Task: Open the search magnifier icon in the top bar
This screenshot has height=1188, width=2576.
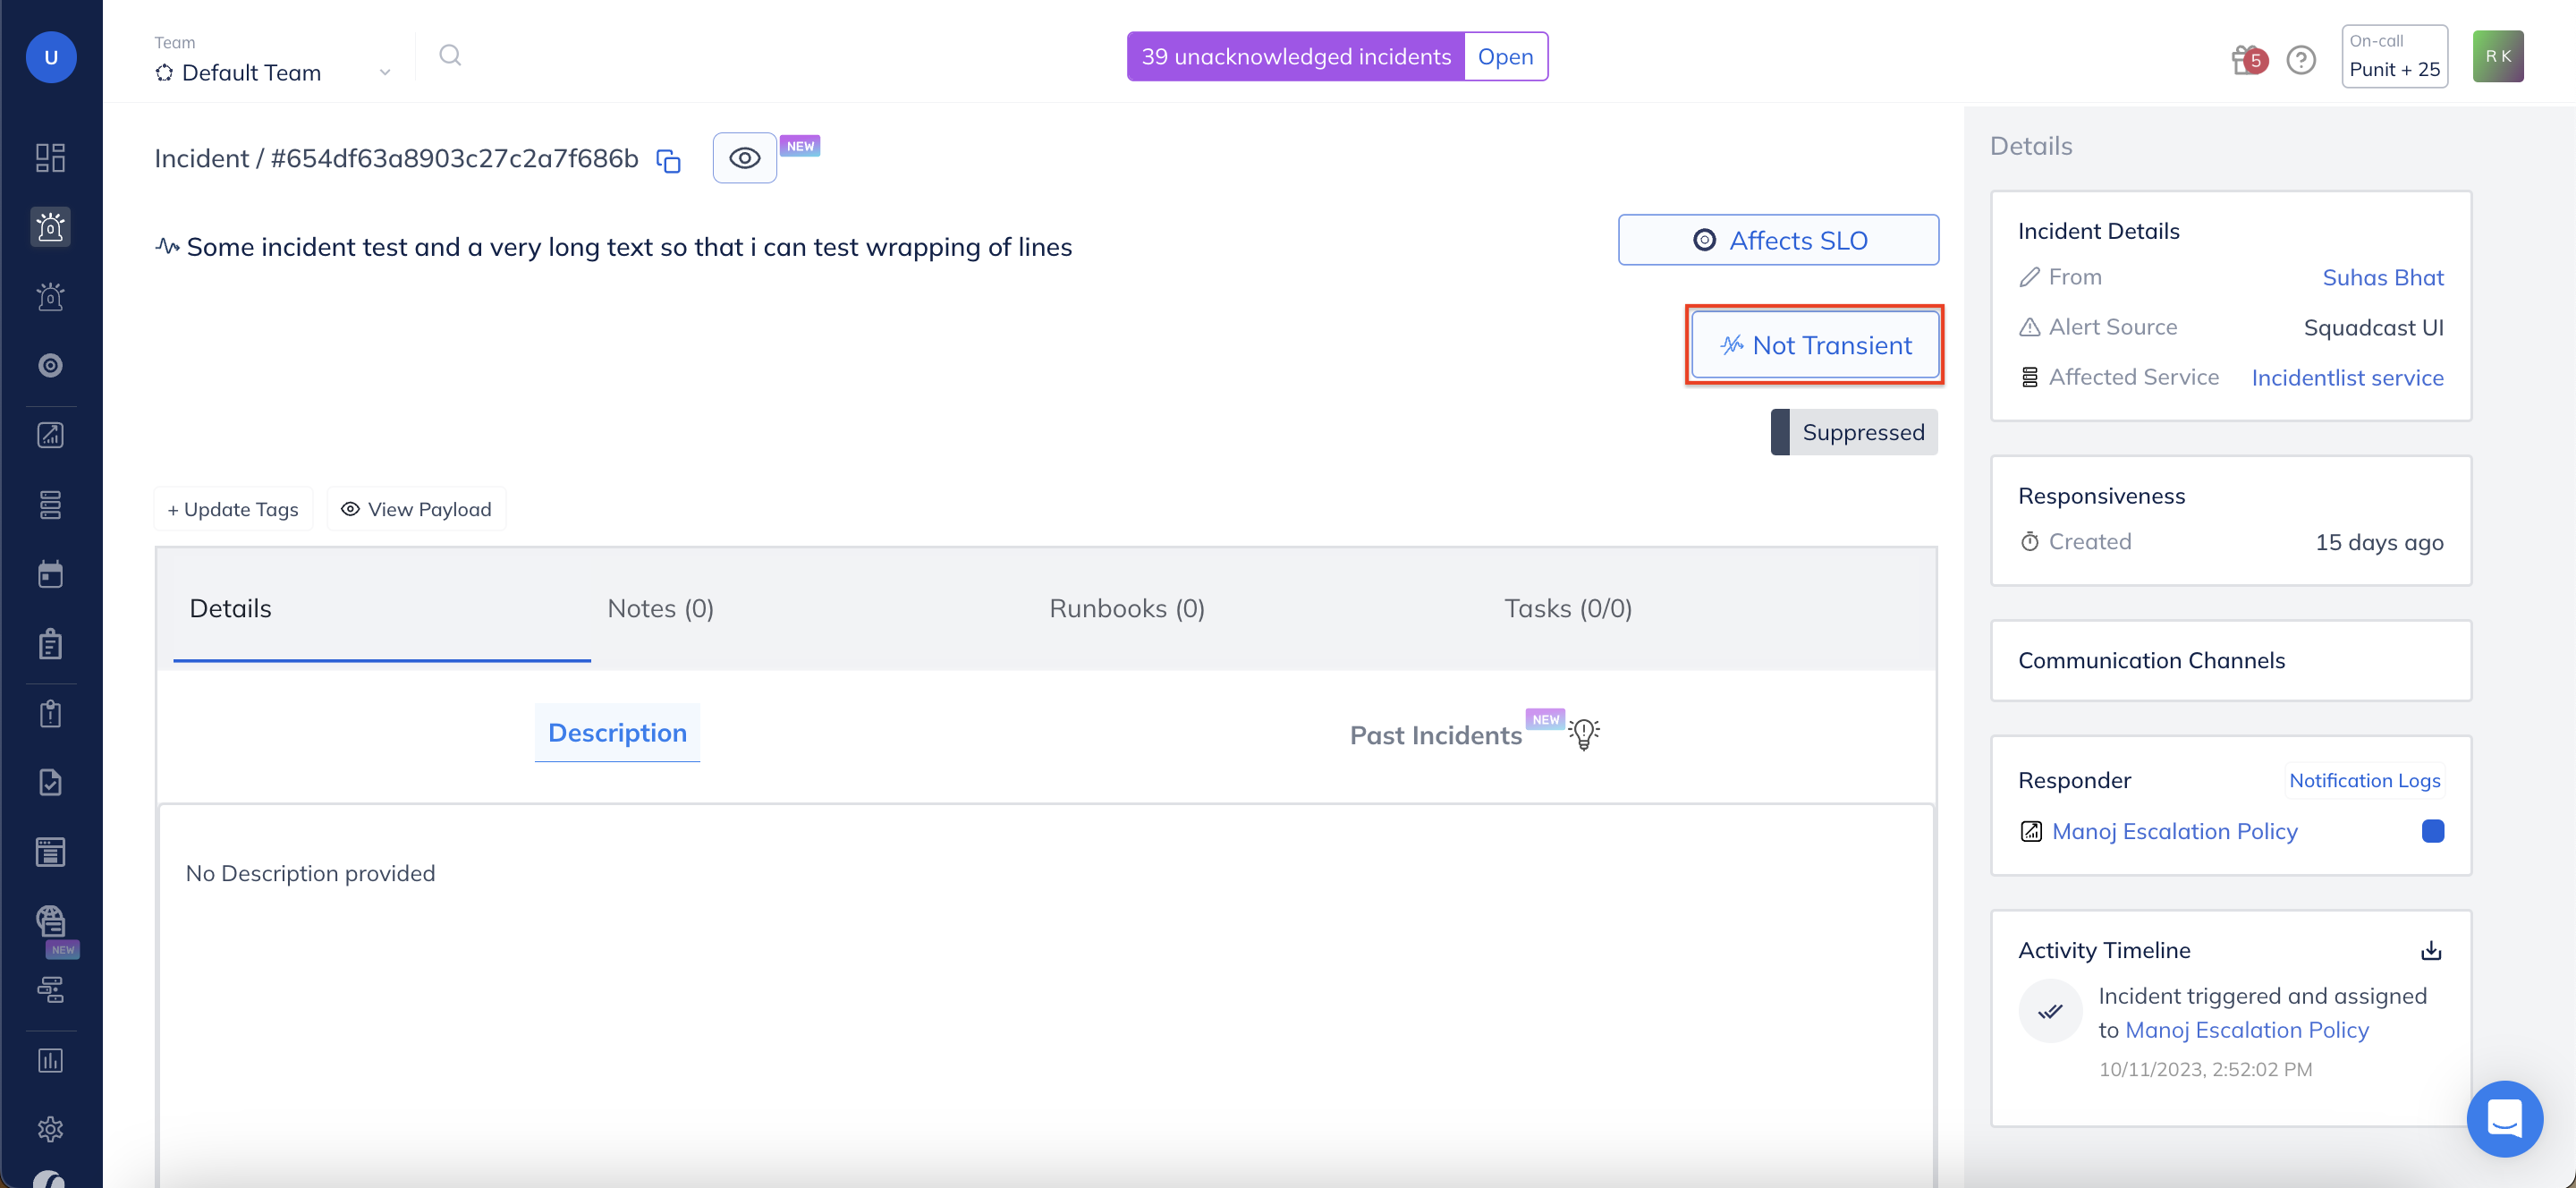Action: [450, 55]
